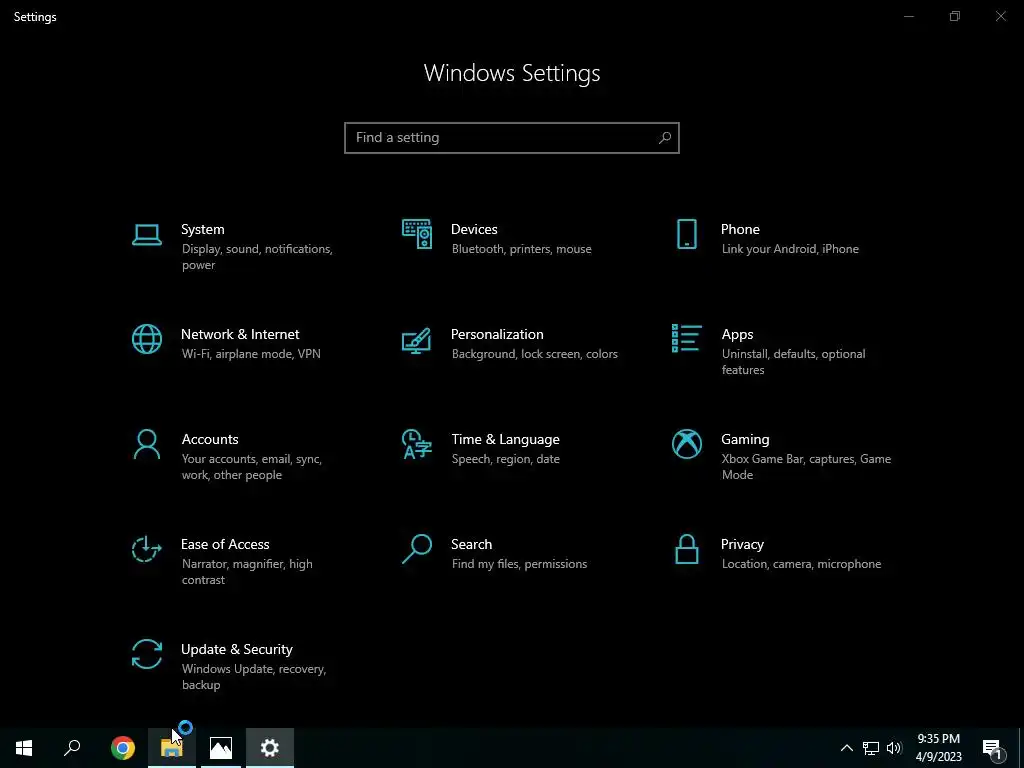Open the Action Center notification icon
Viewport: 1024px width, 768px height.
tap(993, 749)
